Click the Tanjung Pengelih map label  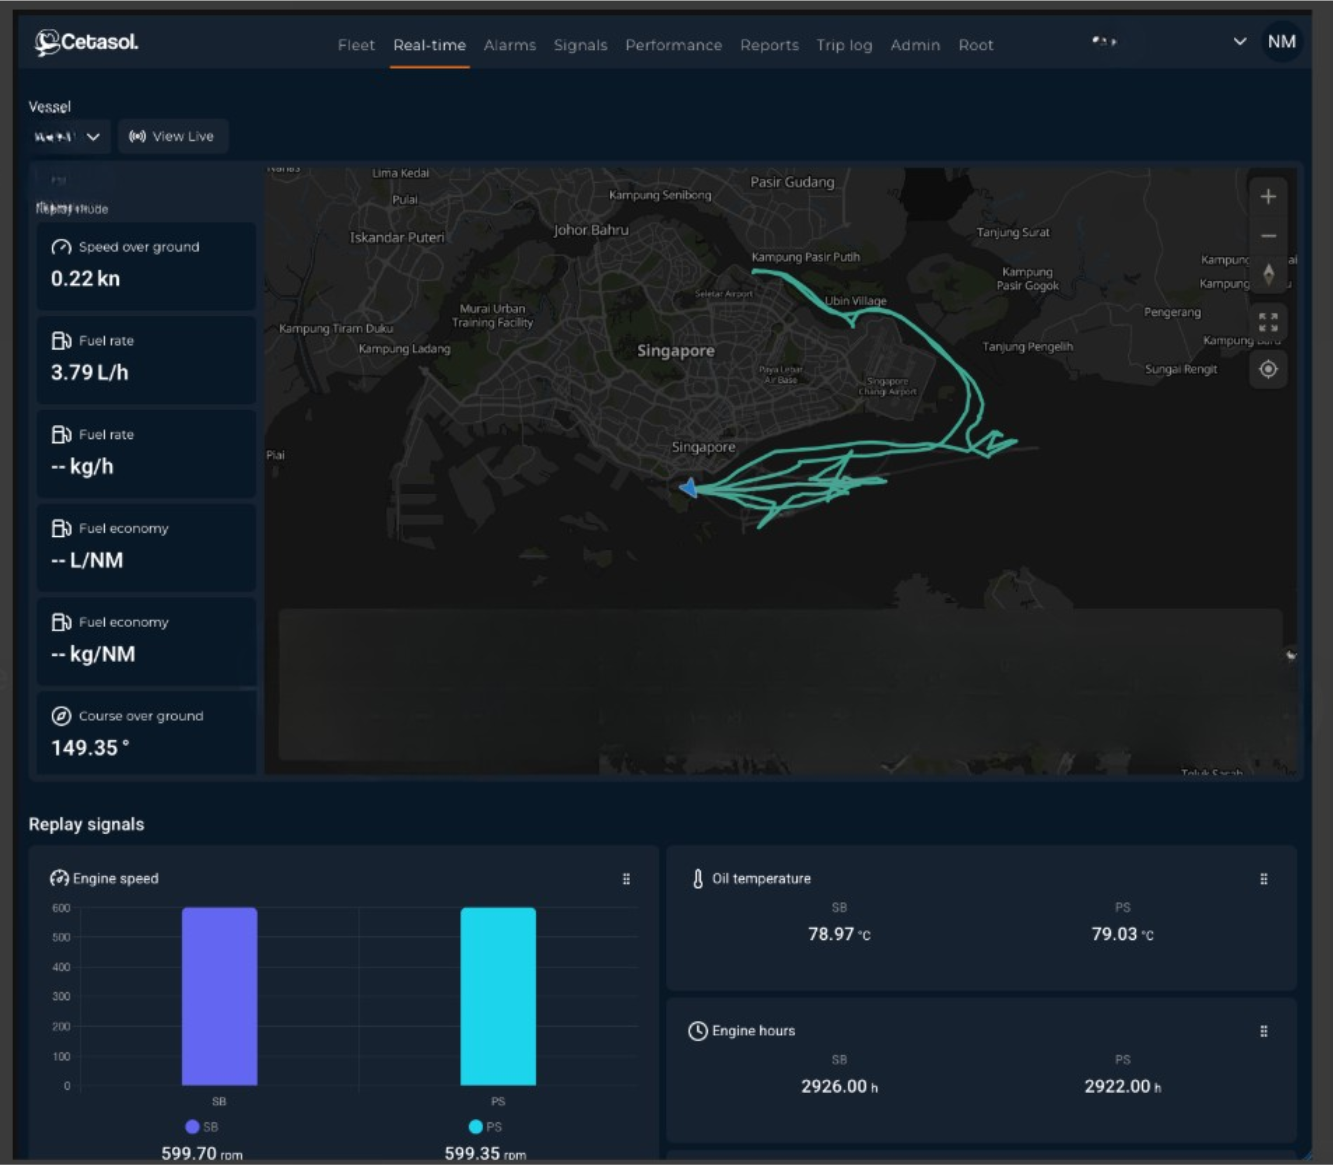click(1027, 347)
